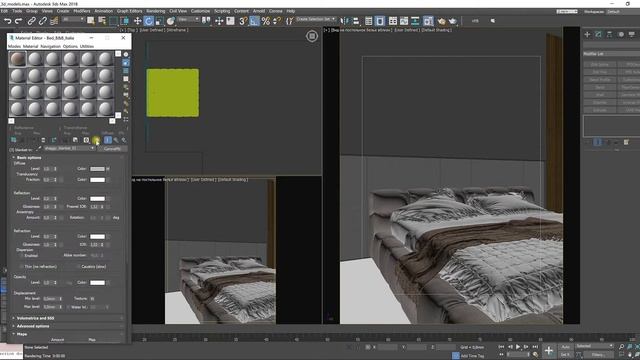
Task: Activate the Select and Move tool
Action: 138,21
